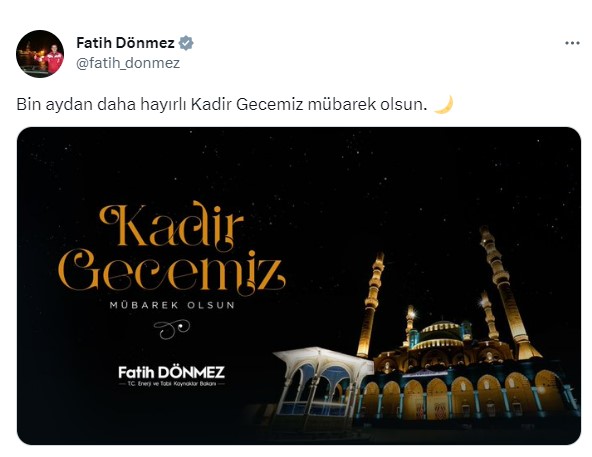Click the left minaret of the mosque
592x457 pixels.
click(371, 305)
